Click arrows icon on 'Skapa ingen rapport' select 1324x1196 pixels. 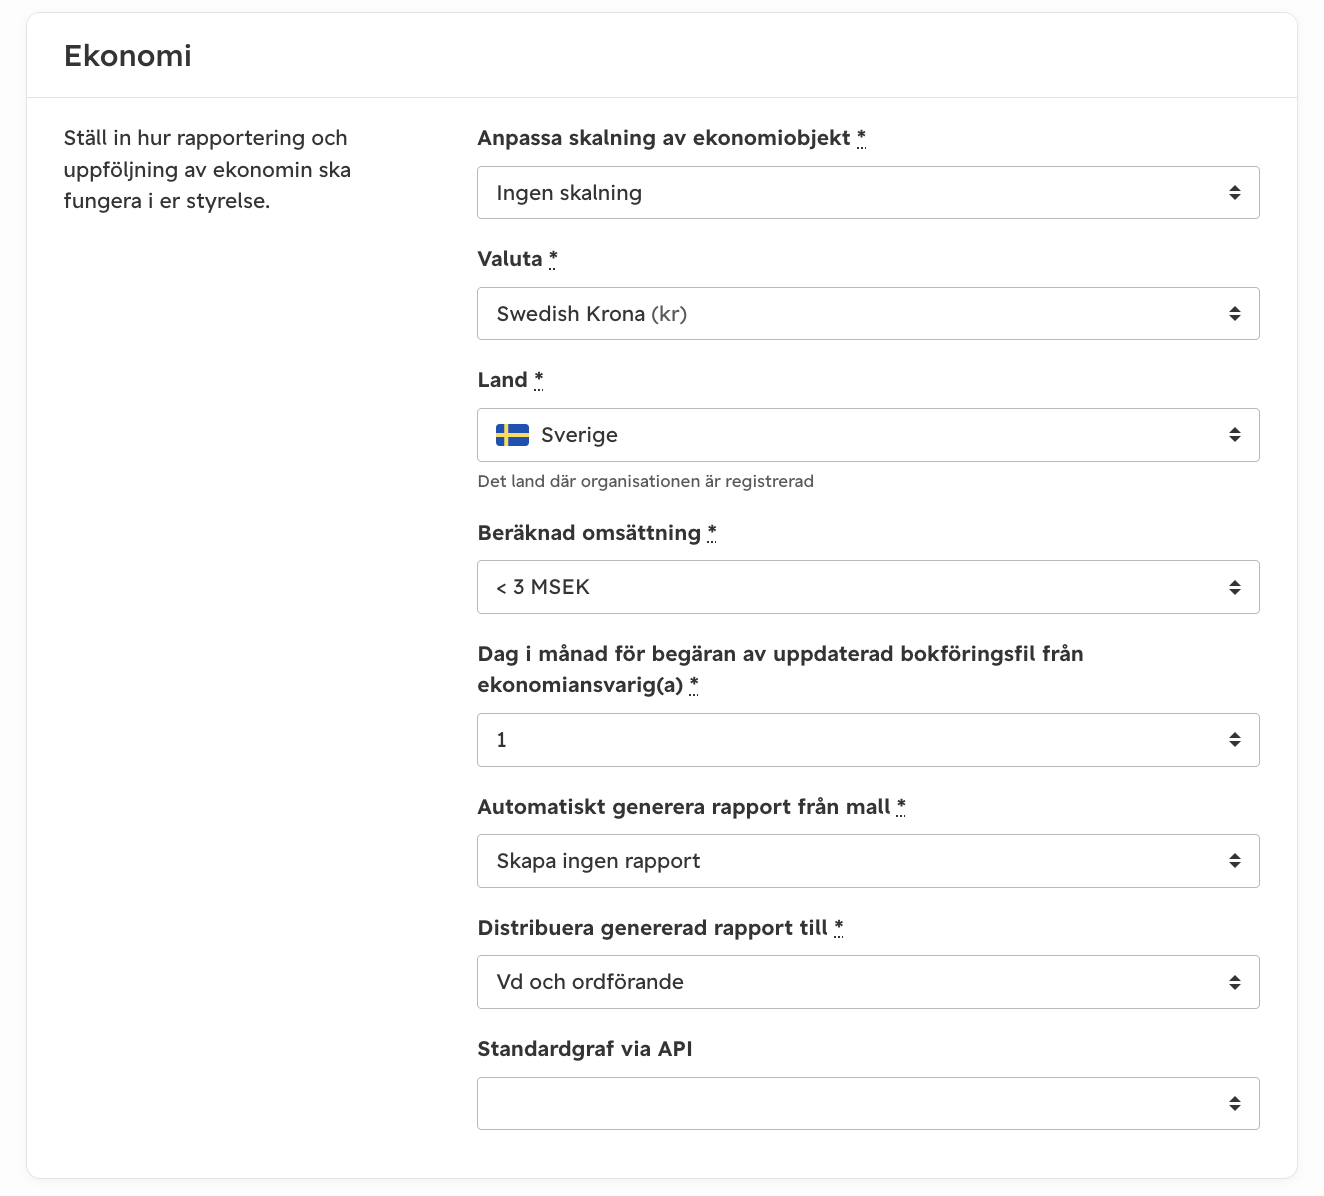tap(1235, 861)
